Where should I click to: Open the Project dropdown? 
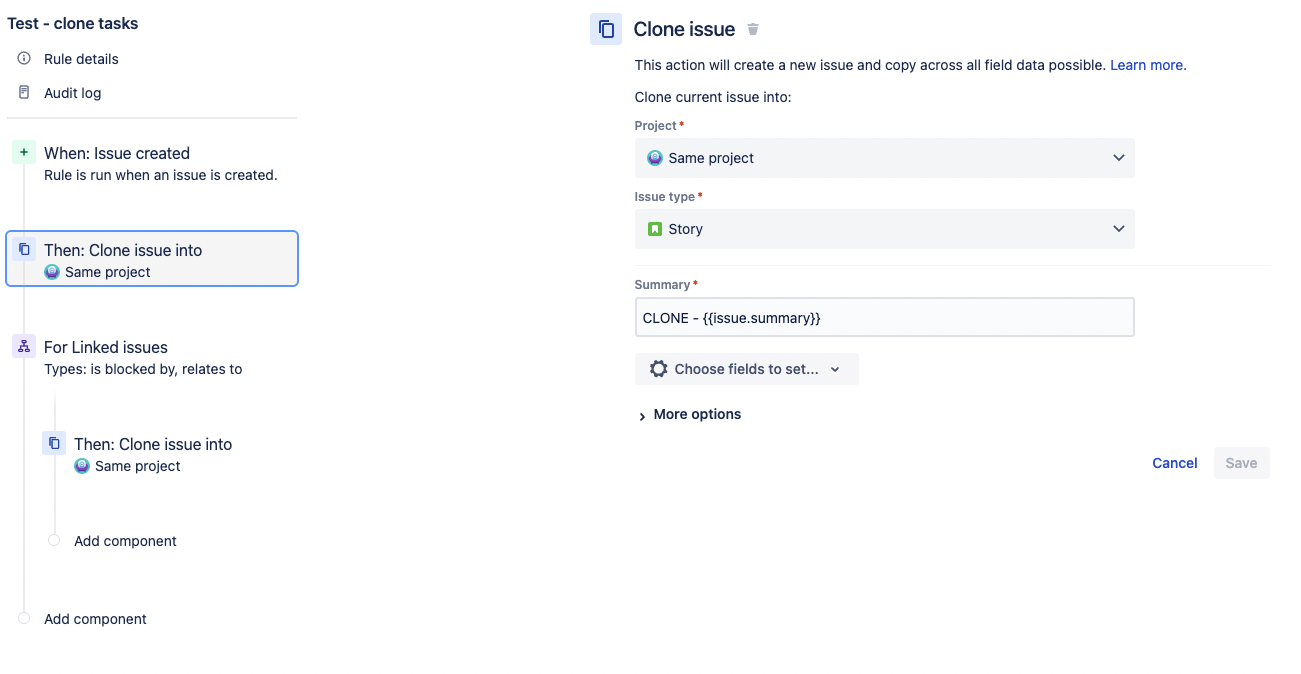point(1118,158)
